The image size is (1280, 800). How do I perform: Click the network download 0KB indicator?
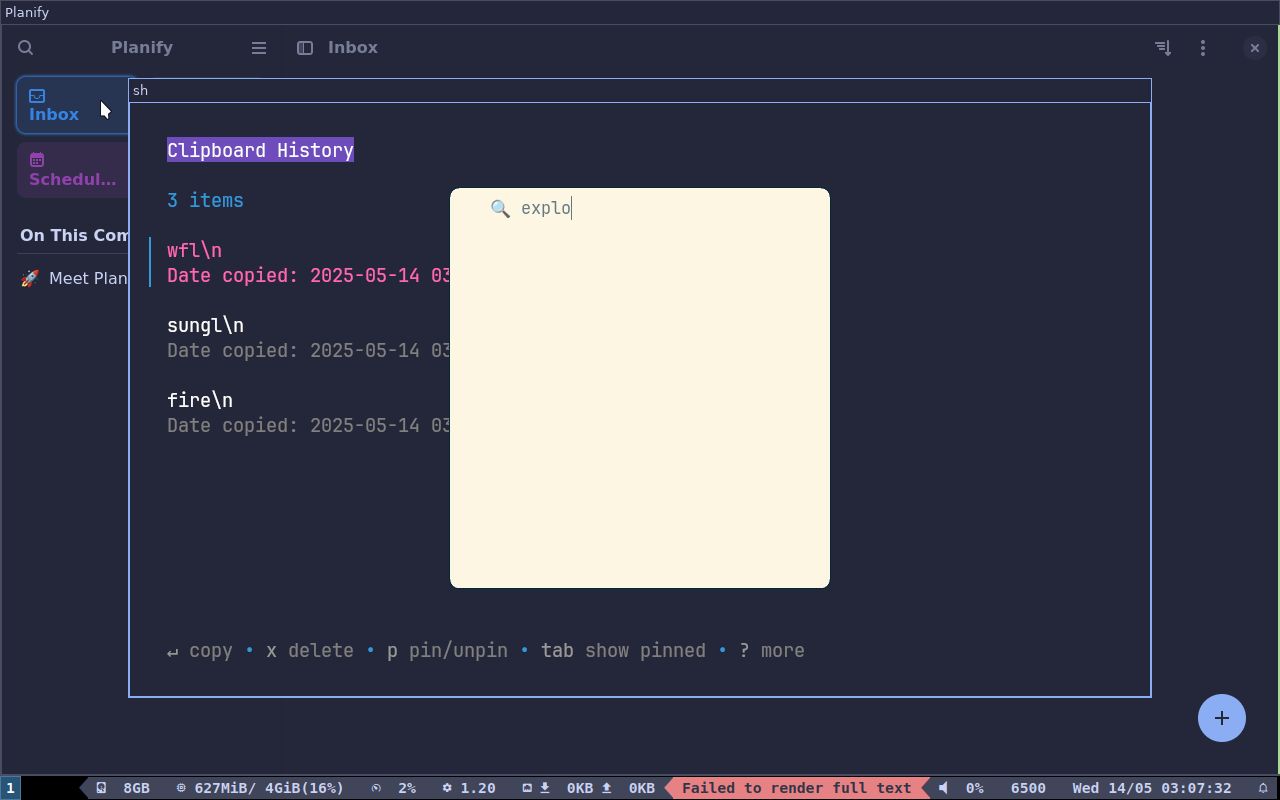coord(566,788)
